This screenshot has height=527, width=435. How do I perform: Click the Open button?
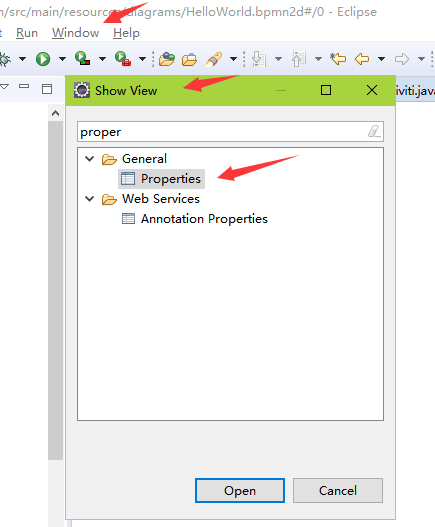[240, 491]
